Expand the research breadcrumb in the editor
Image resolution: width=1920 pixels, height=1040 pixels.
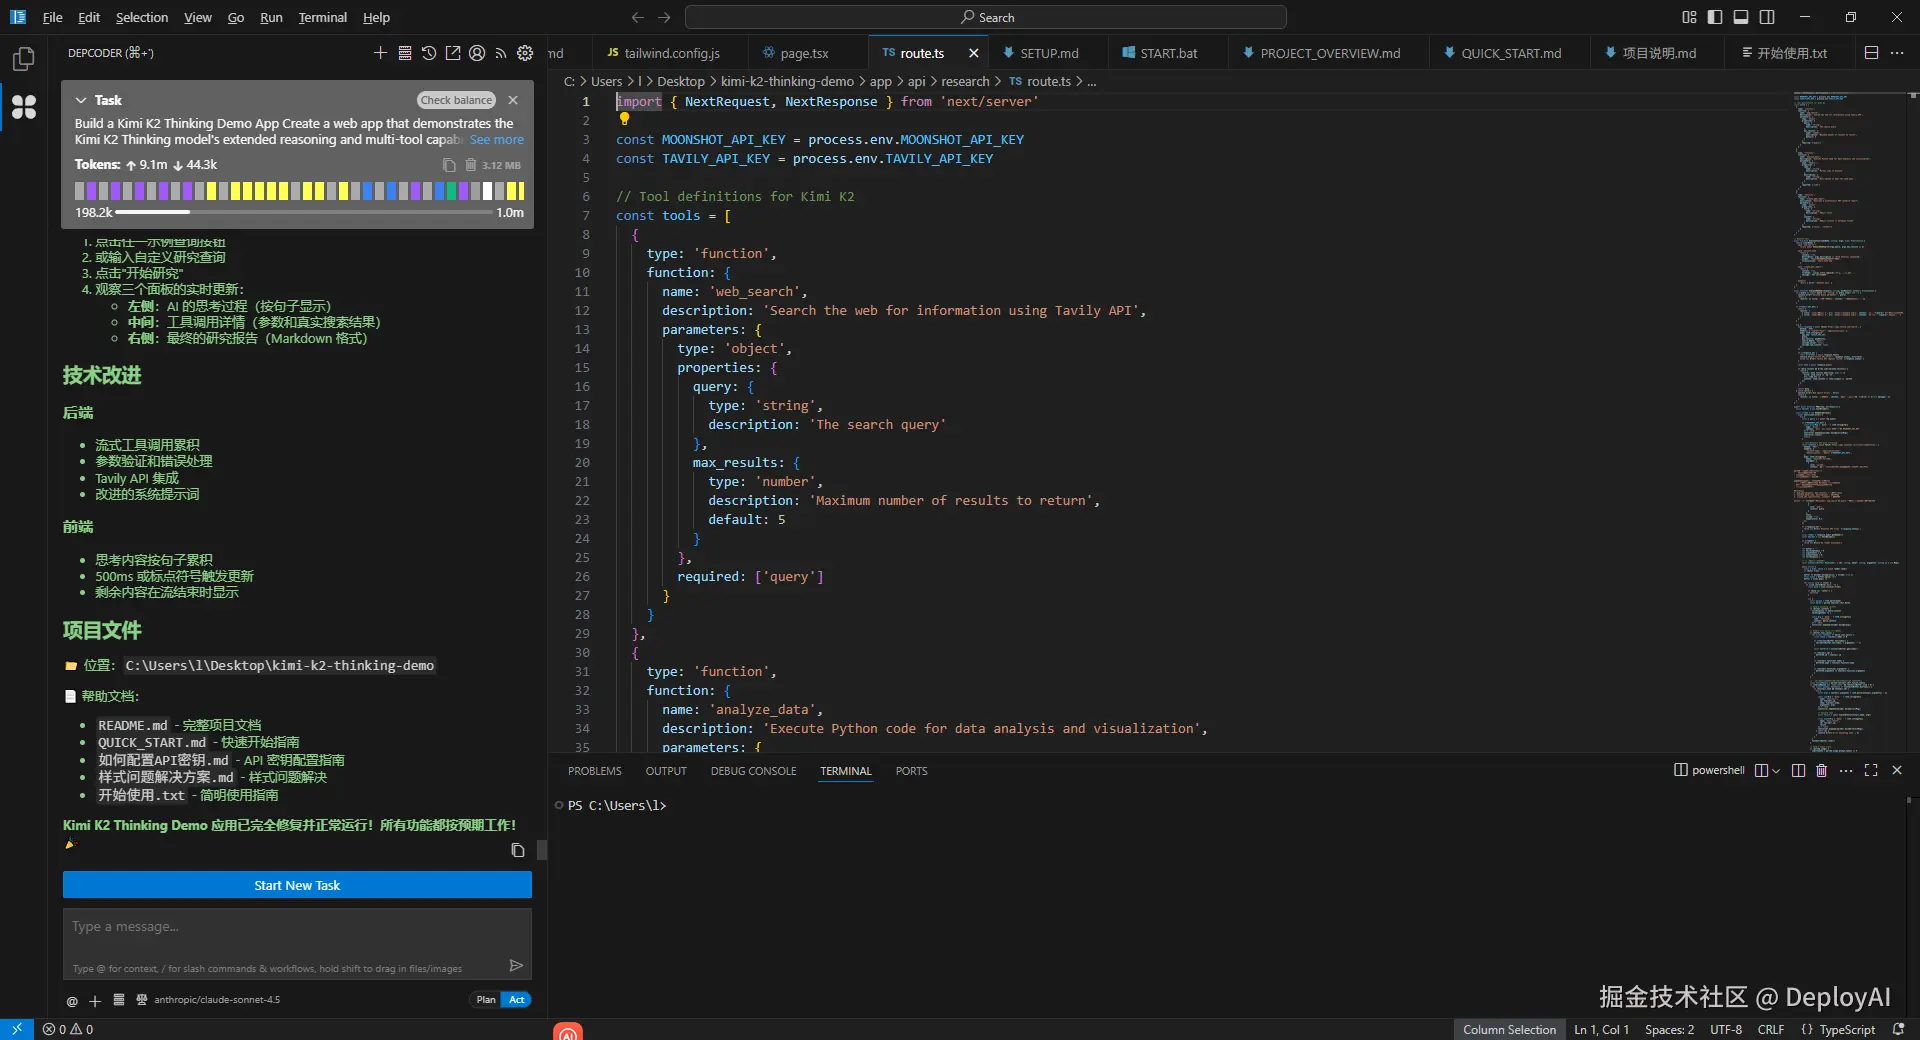click(965, 81)
